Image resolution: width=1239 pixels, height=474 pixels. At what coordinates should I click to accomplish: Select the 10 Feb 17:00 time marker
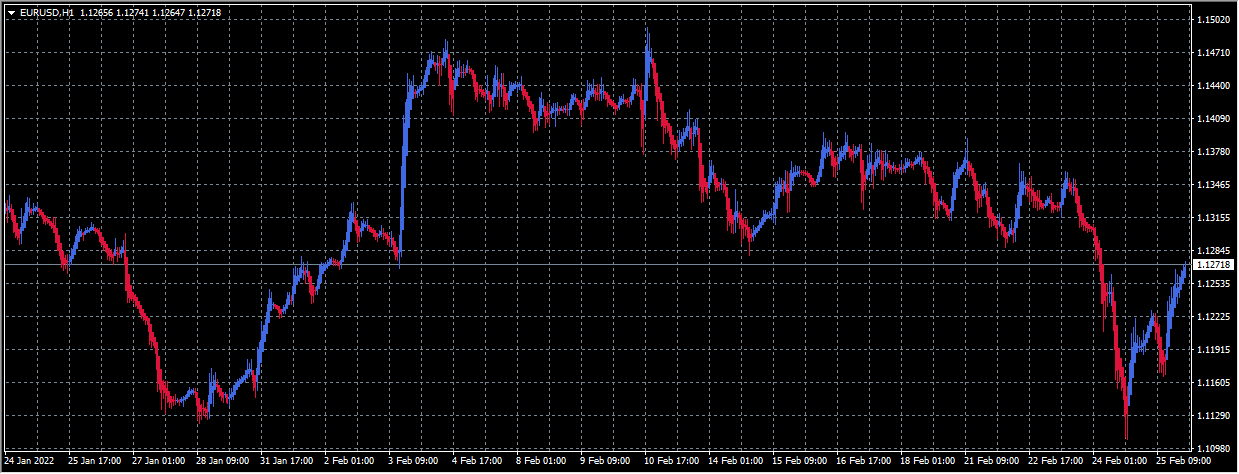[x=670, y=462]
